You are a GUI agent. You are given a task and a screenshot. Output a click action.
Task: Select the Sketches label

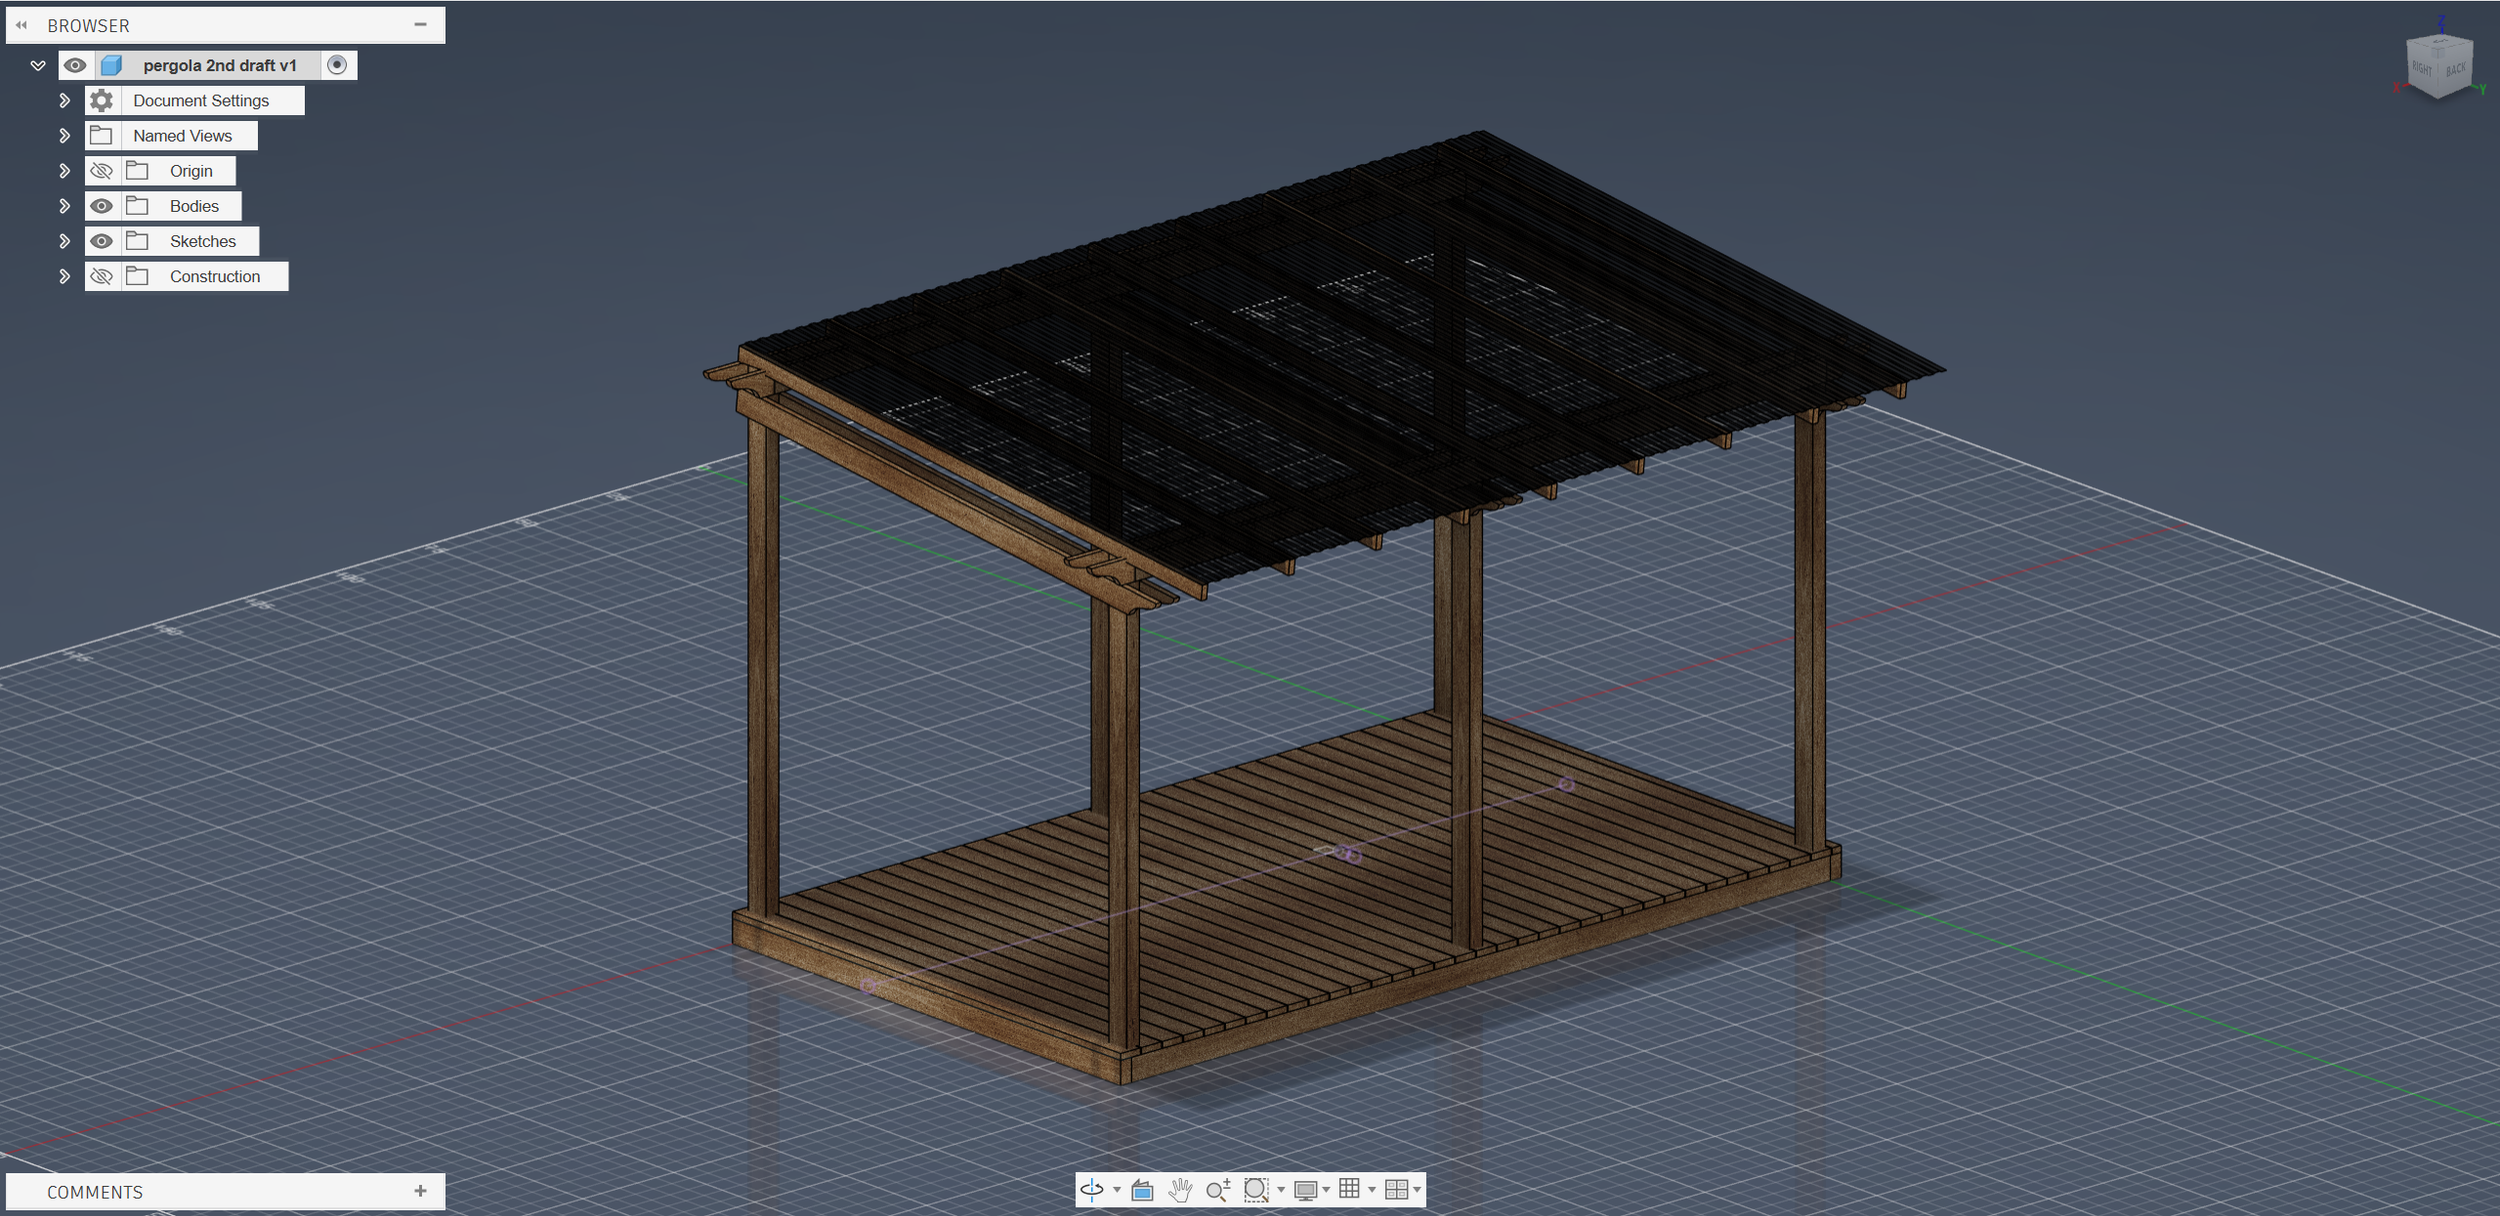click(x=203, y=241)
